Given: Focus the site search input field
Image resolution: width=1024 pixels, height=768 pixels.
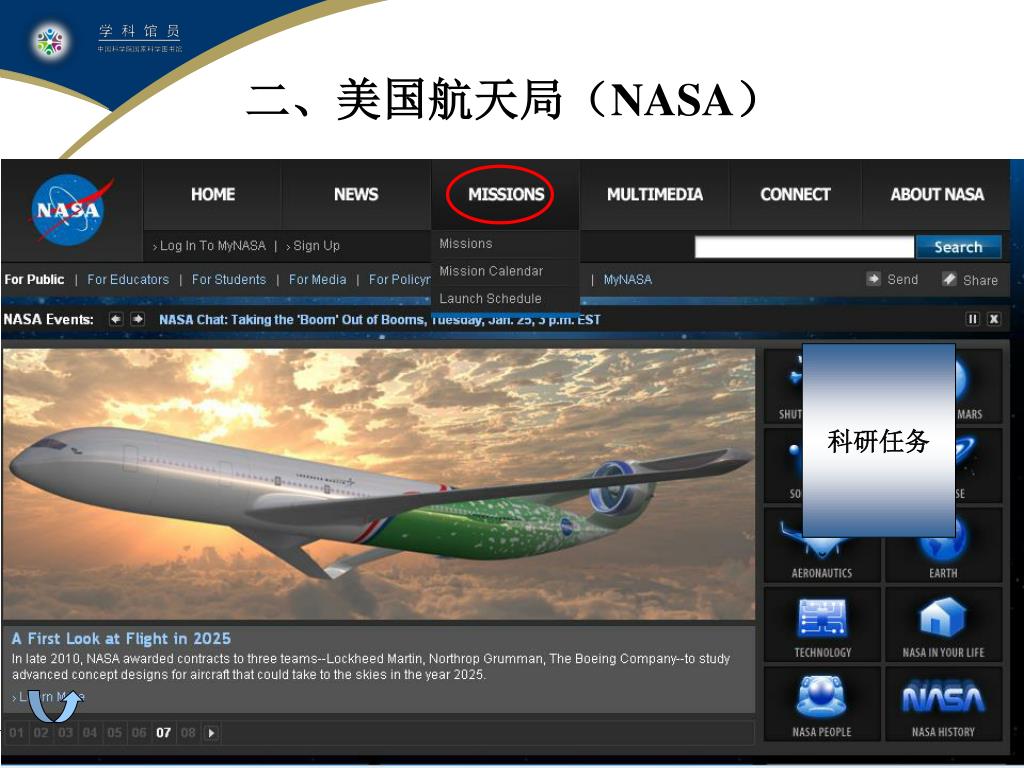Looking at the screenshot, I should point(804,248).
